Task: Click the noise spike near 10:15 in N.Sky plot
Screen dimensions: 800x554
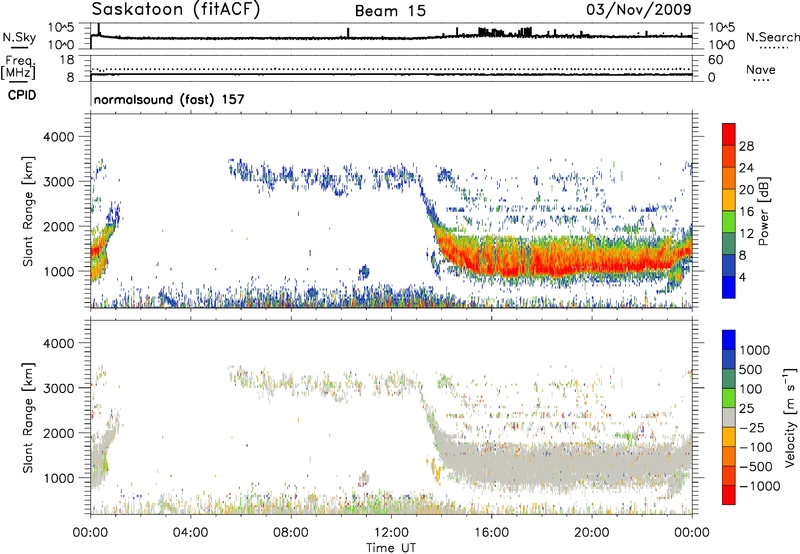Action: (x=348, y=33)
